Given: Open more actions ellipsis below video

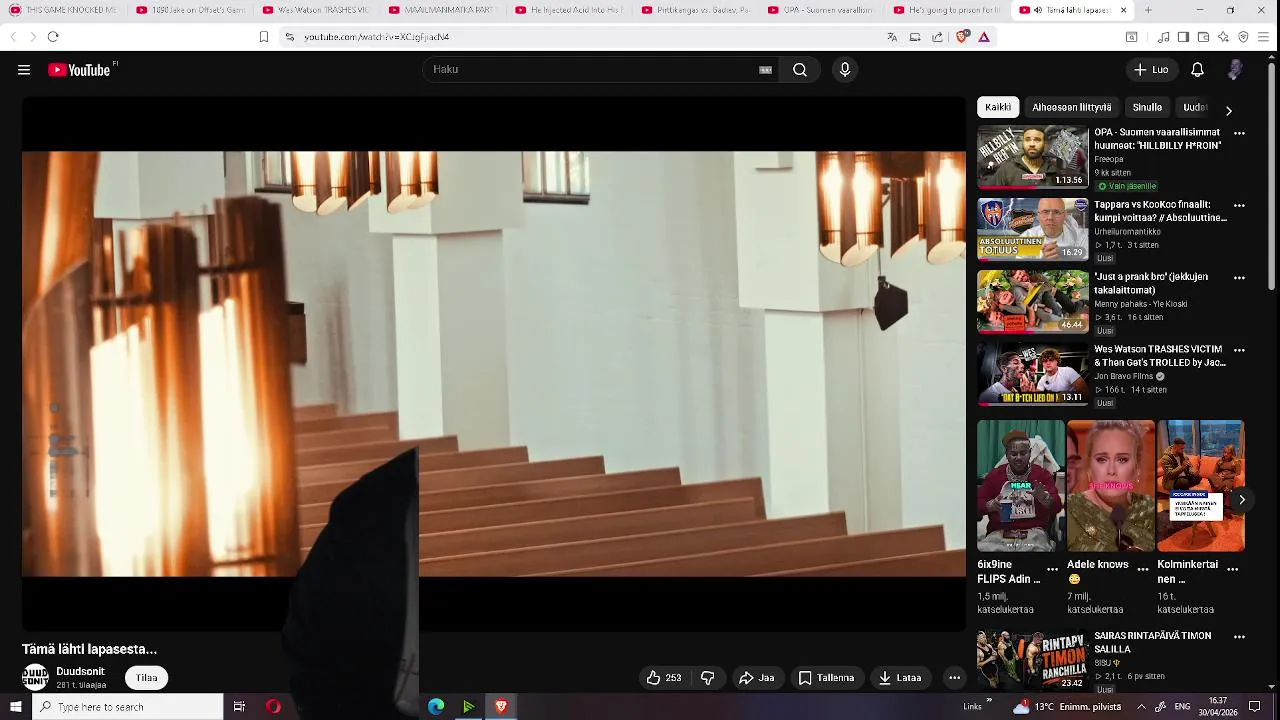Looking at the screenshot, I should click(954, 678).
